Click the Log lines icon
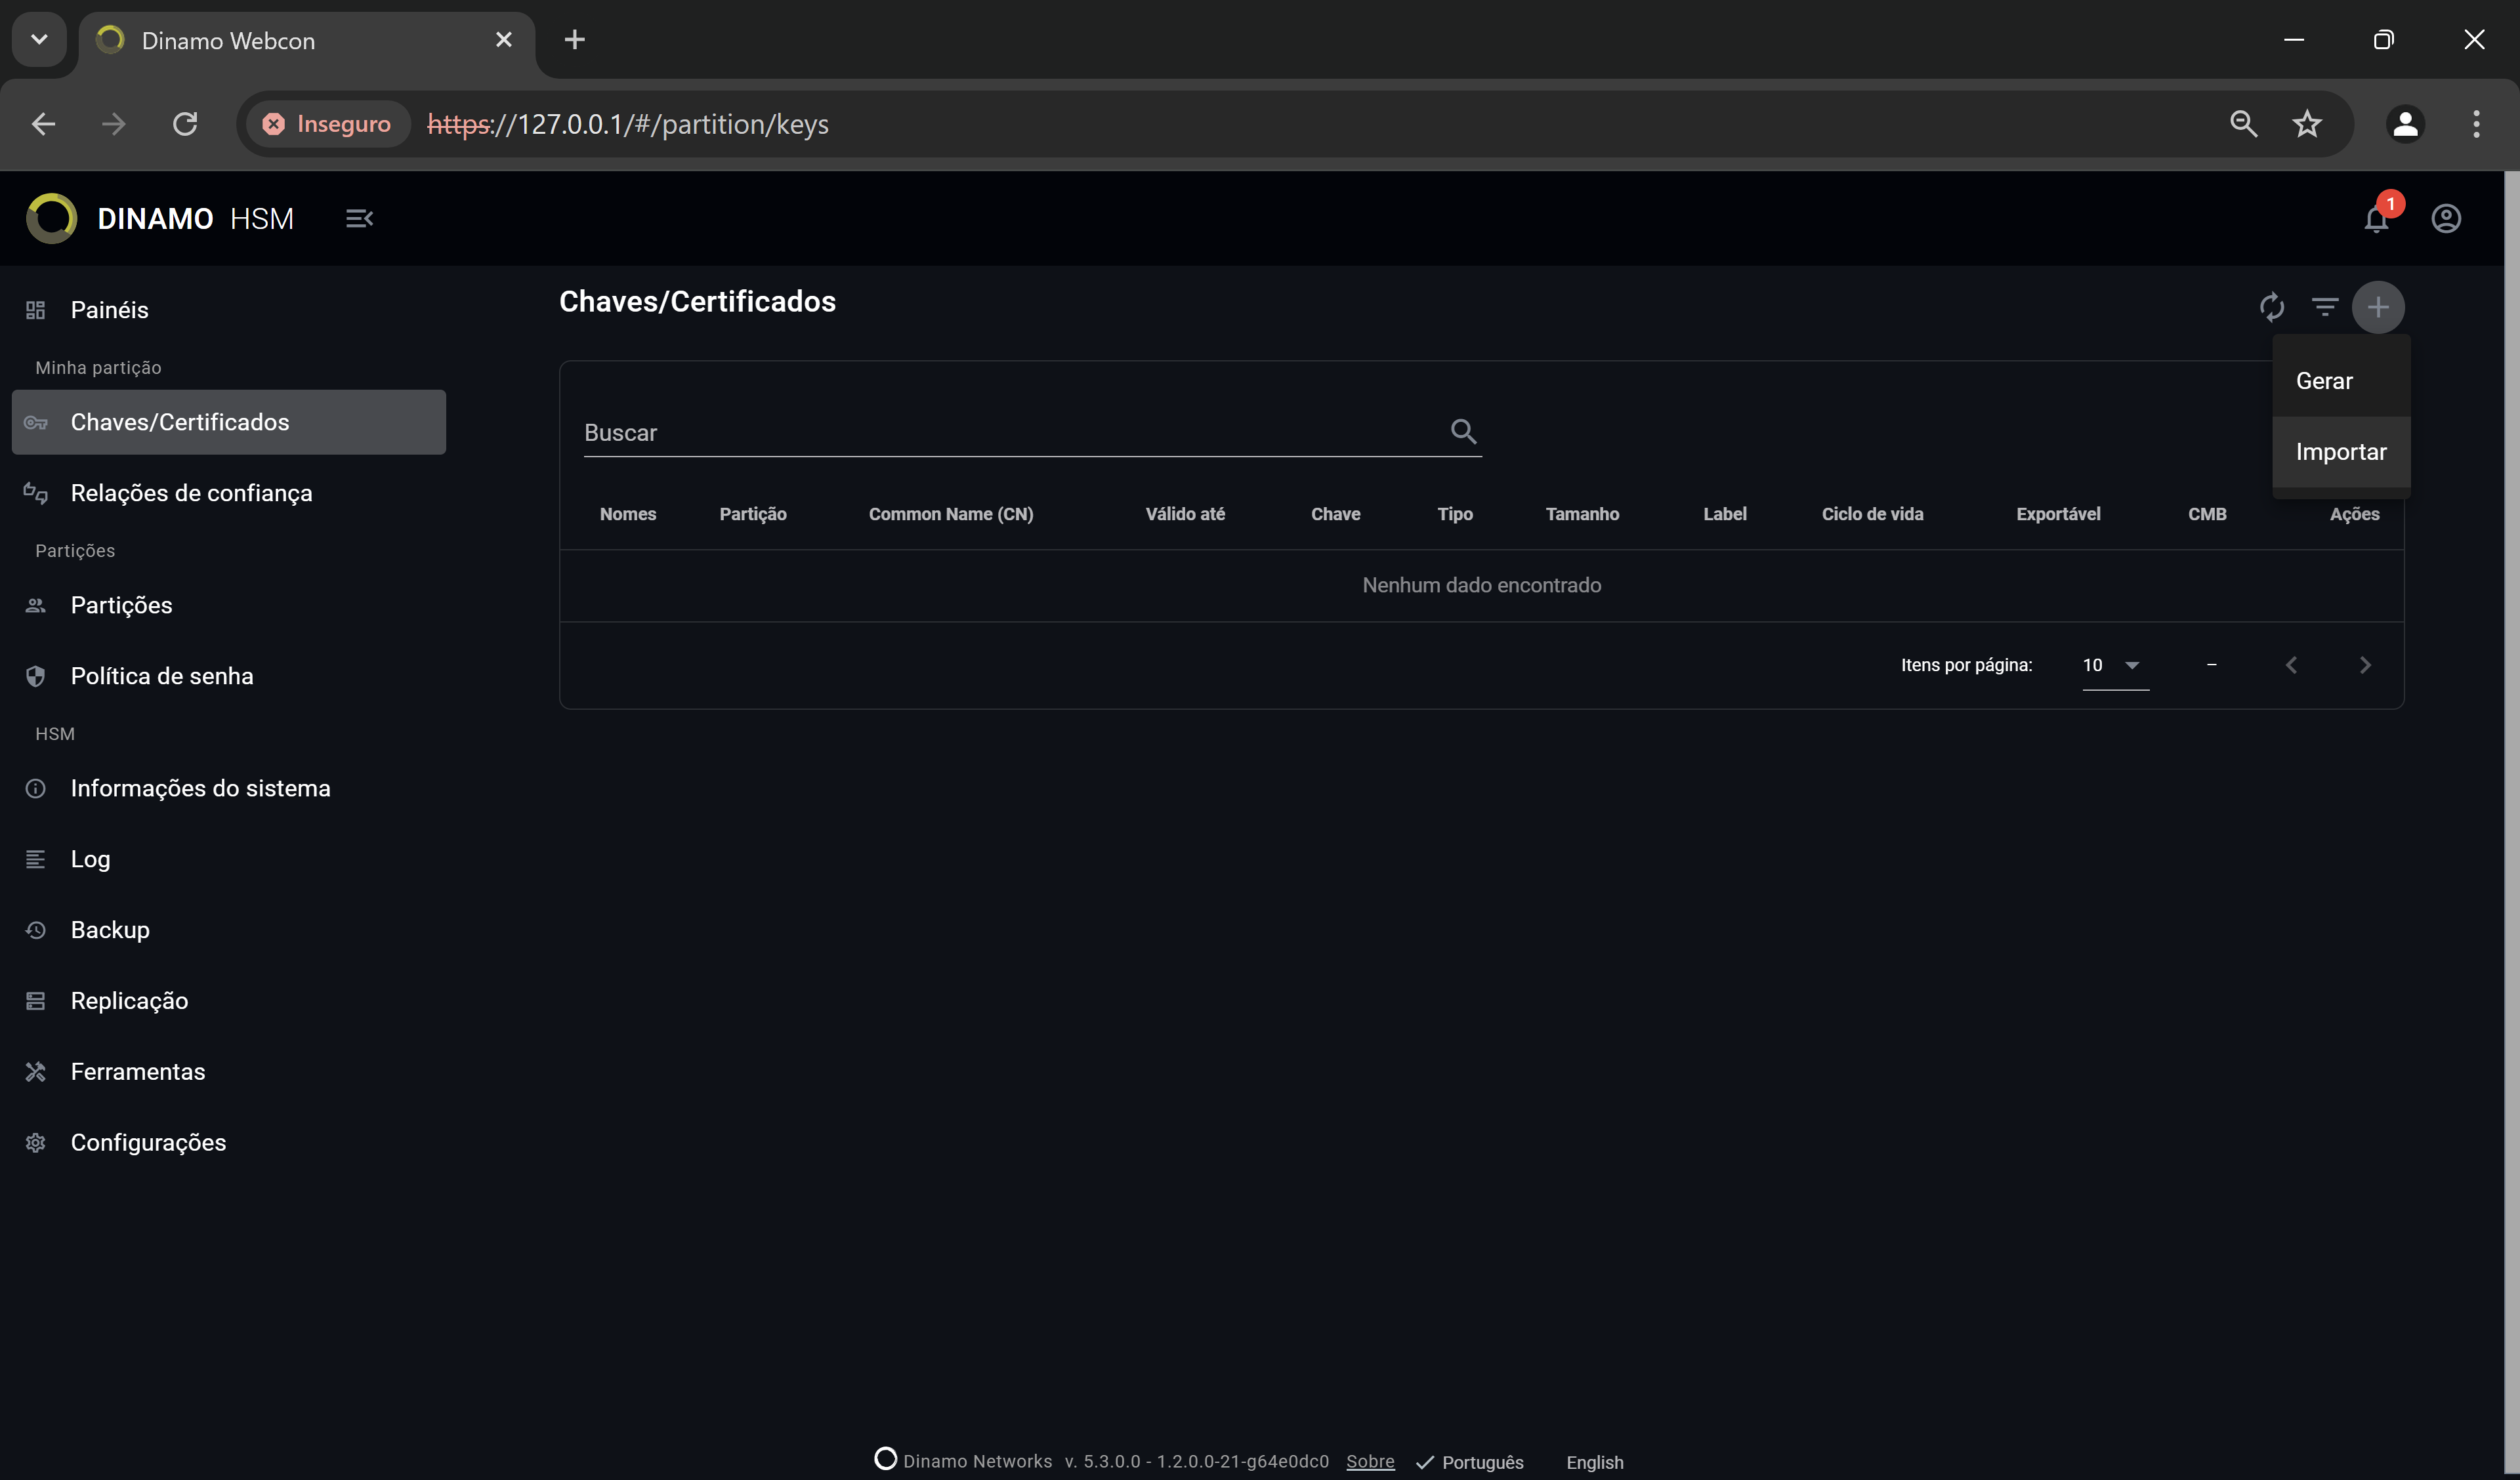2520x1480 pixels. 36,859
